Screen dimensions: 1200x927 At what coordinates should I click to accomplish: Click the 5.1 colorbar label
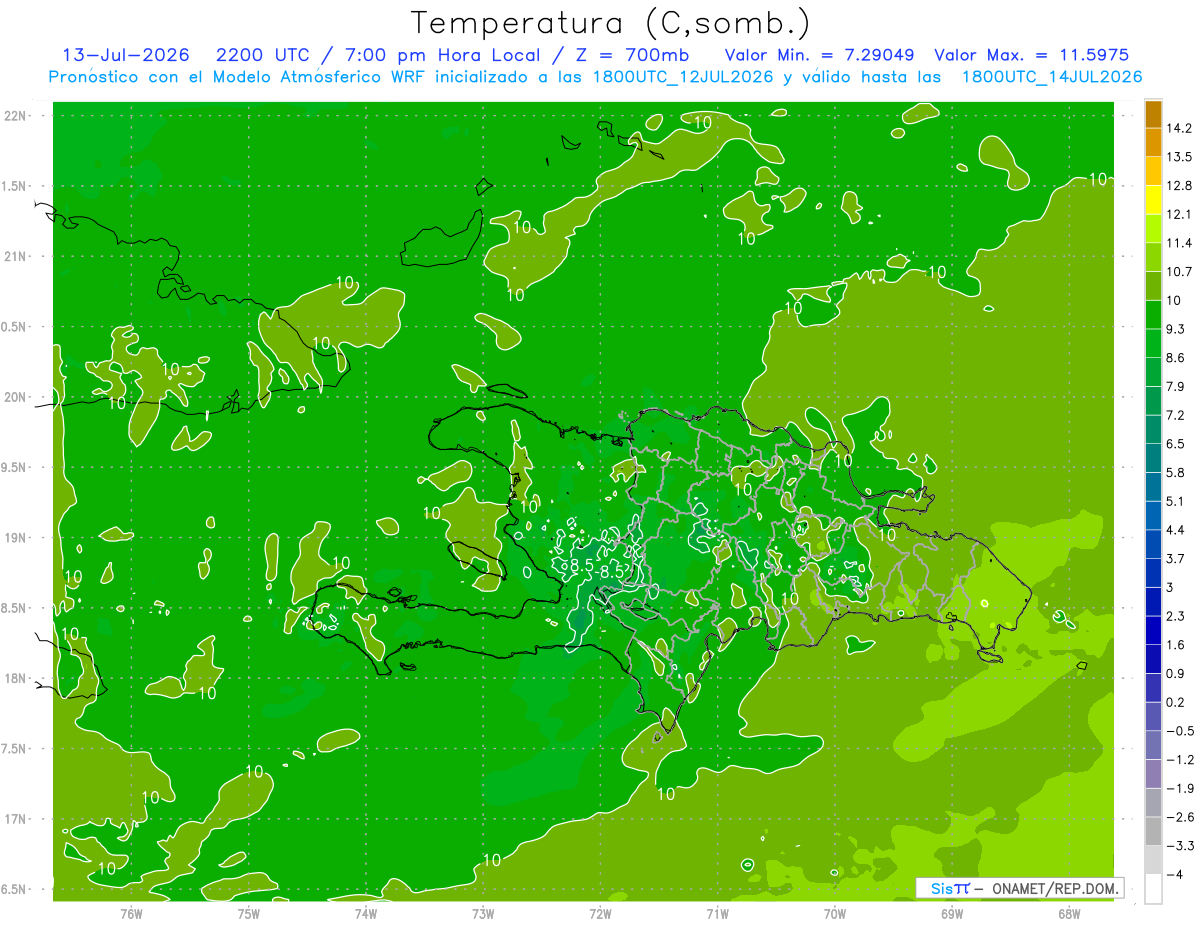click(1175, 501)
